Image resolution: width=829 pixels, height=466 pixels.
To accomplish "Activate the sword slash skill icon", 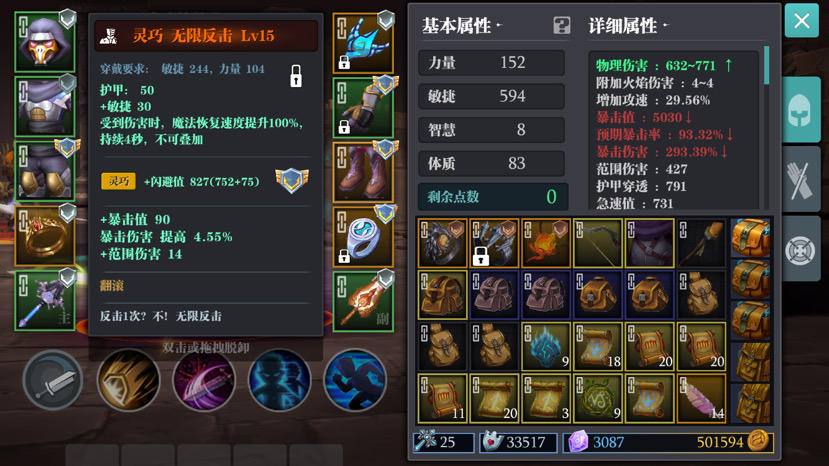I will point(53,380).
